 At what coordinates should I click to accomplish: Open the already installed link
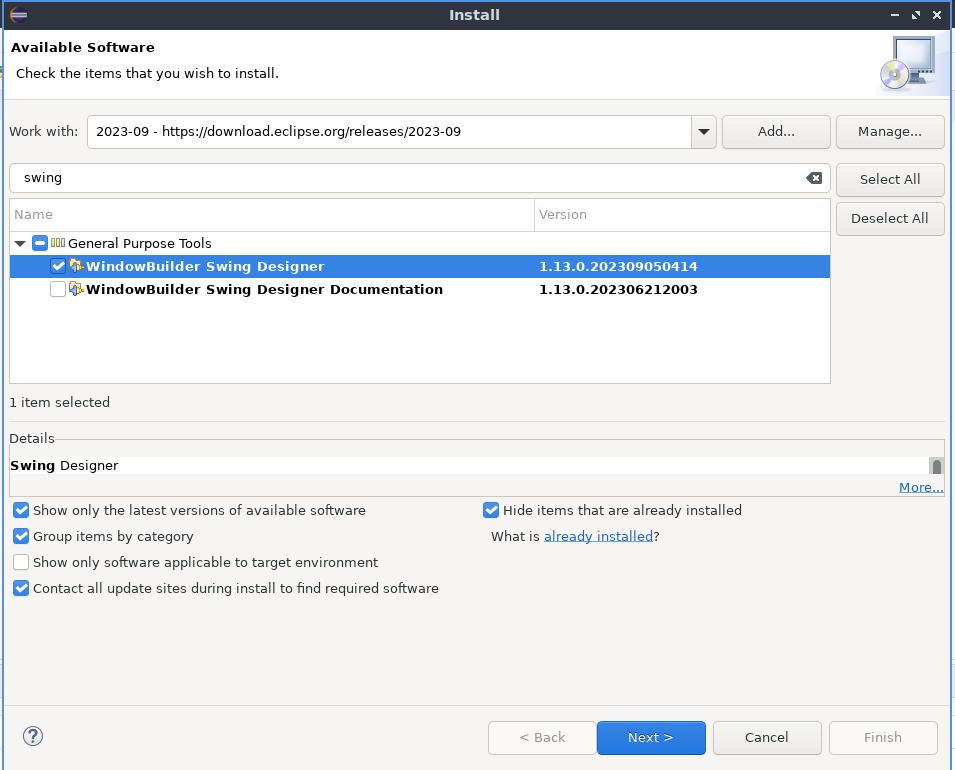(x=598, y=536)
